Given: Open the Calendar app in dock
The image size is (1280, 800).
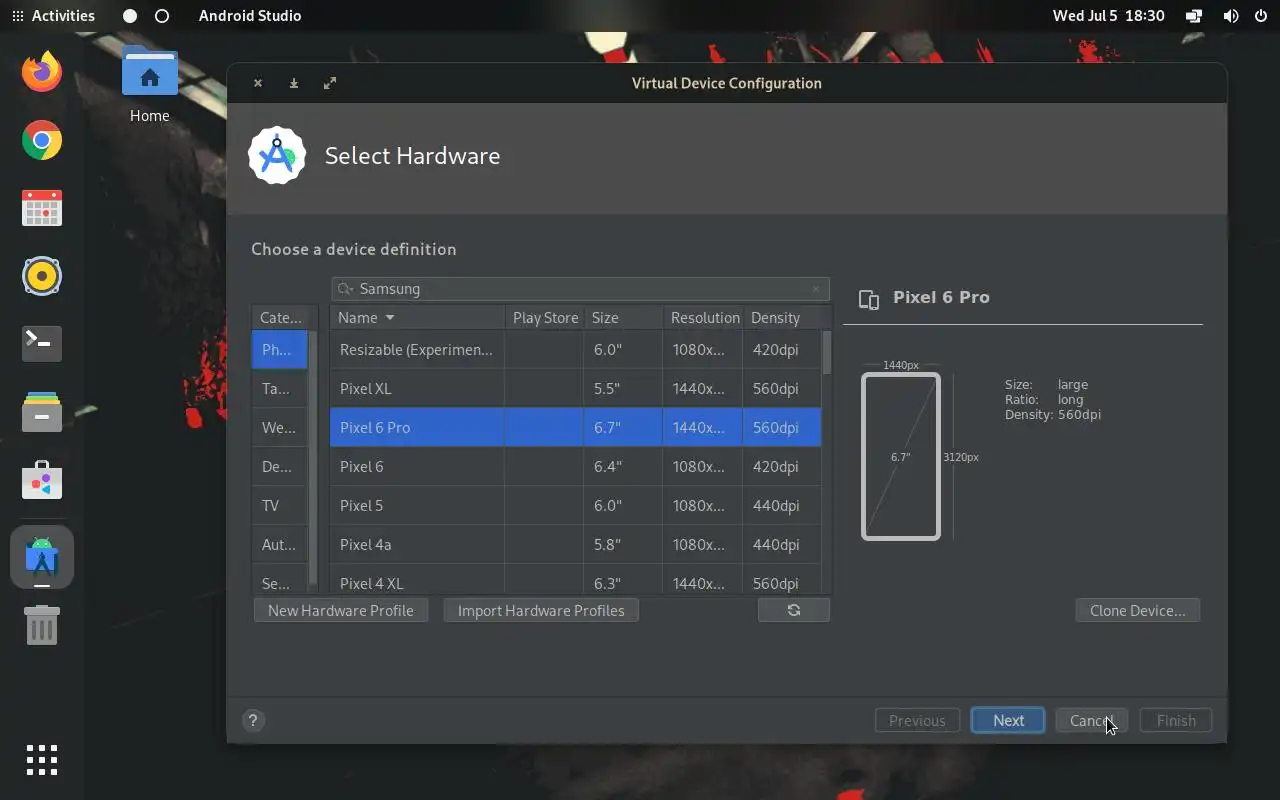Looking at the screenshot, I should point(42,208).
